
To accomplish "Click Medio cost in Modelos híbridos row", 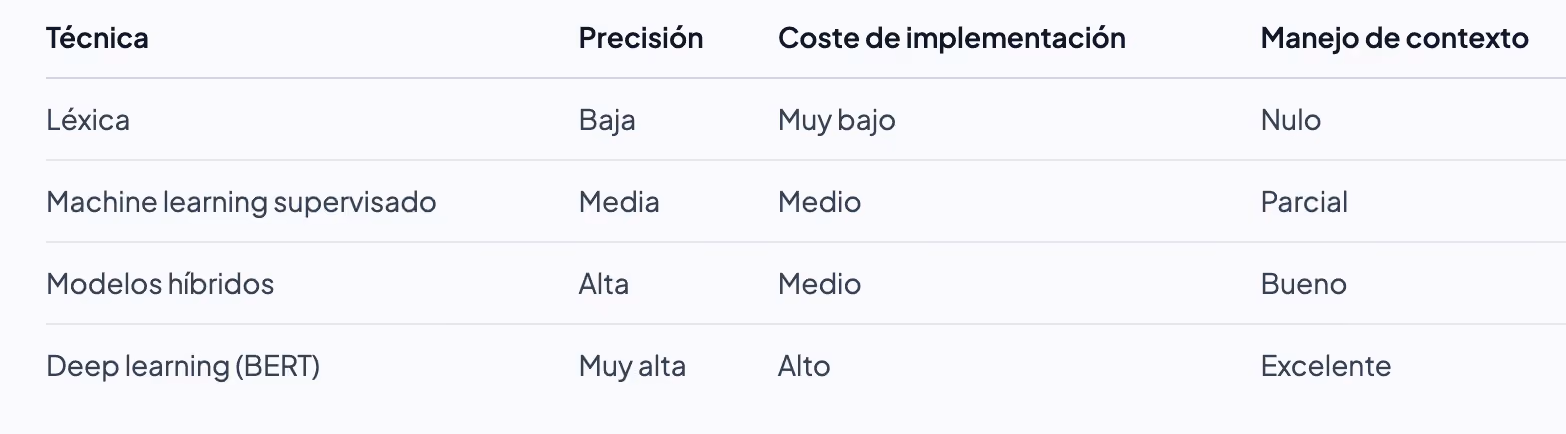I will (819, 284).
